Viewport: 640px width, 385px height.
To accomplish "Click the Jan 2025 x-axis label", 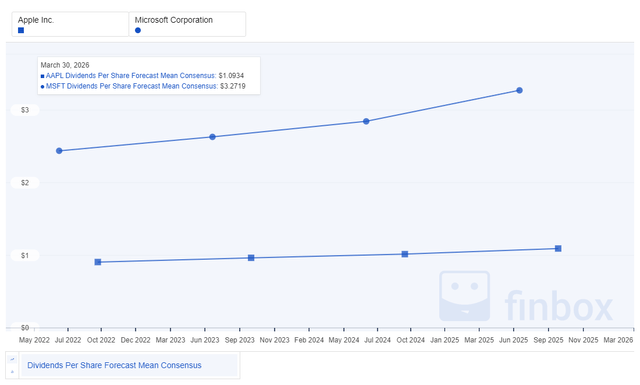I will point(444,340).
